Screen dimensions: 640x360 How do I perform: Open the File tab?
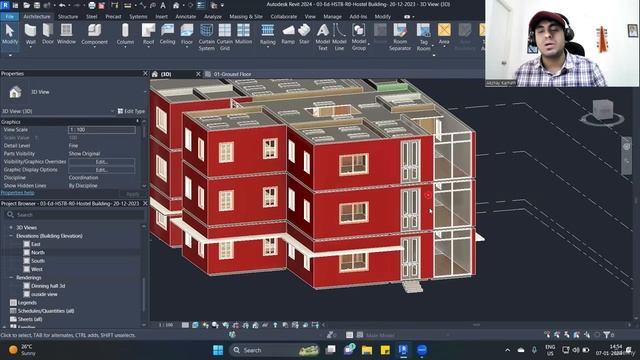point(9,17)
